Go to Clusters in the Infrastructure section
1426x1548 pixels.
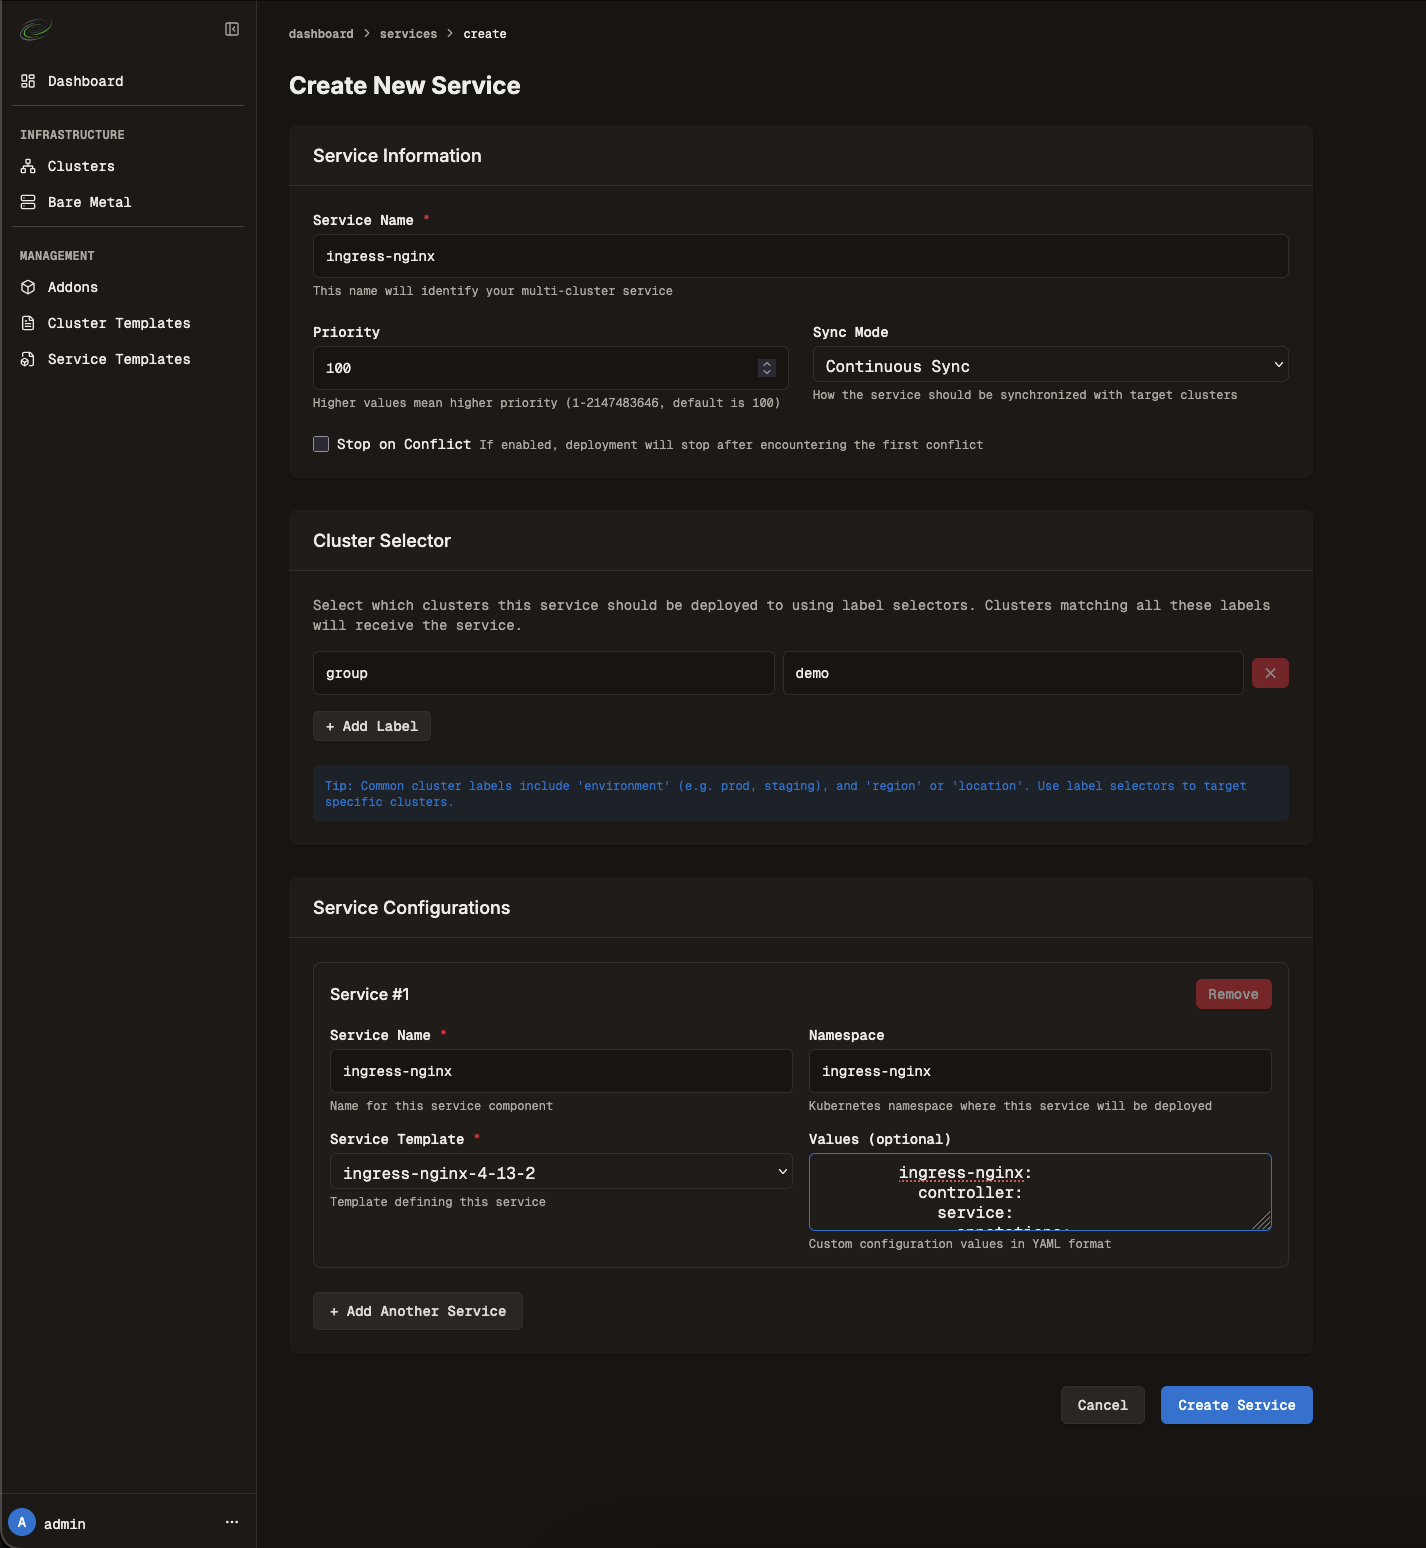point(81,166)
